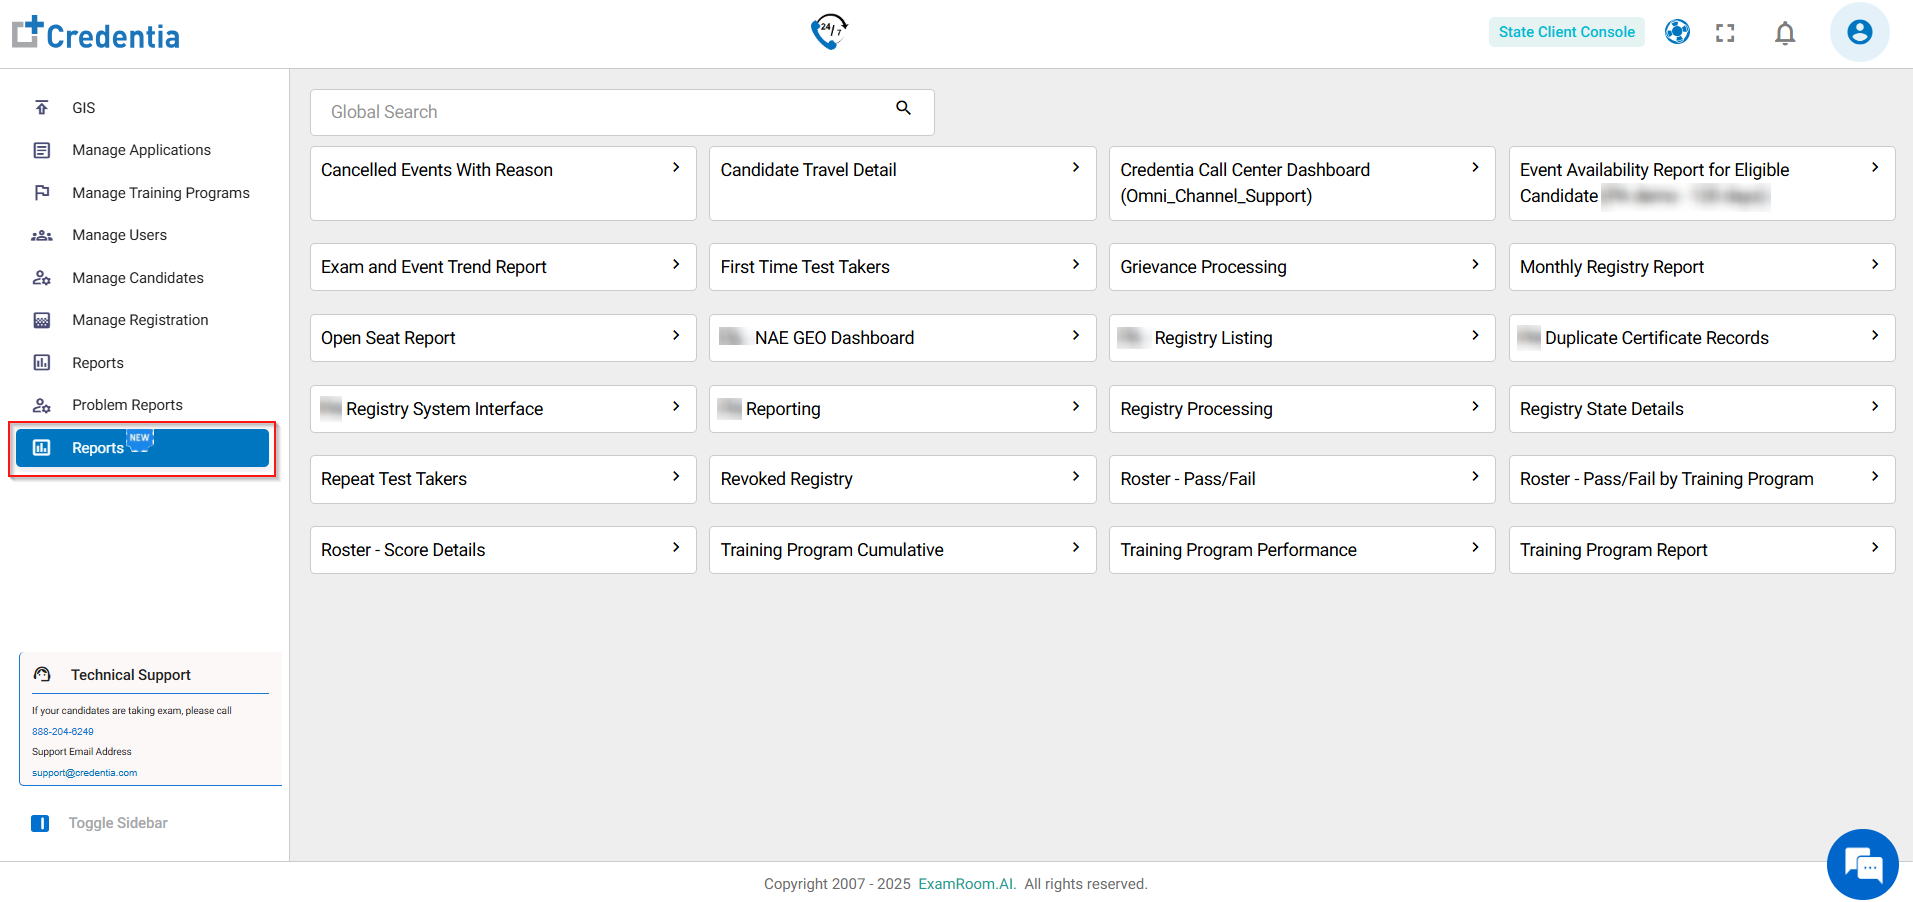Select Manage Candidates menu item
This screenshot has height=902, width=1913.
(x=137, y=278)
